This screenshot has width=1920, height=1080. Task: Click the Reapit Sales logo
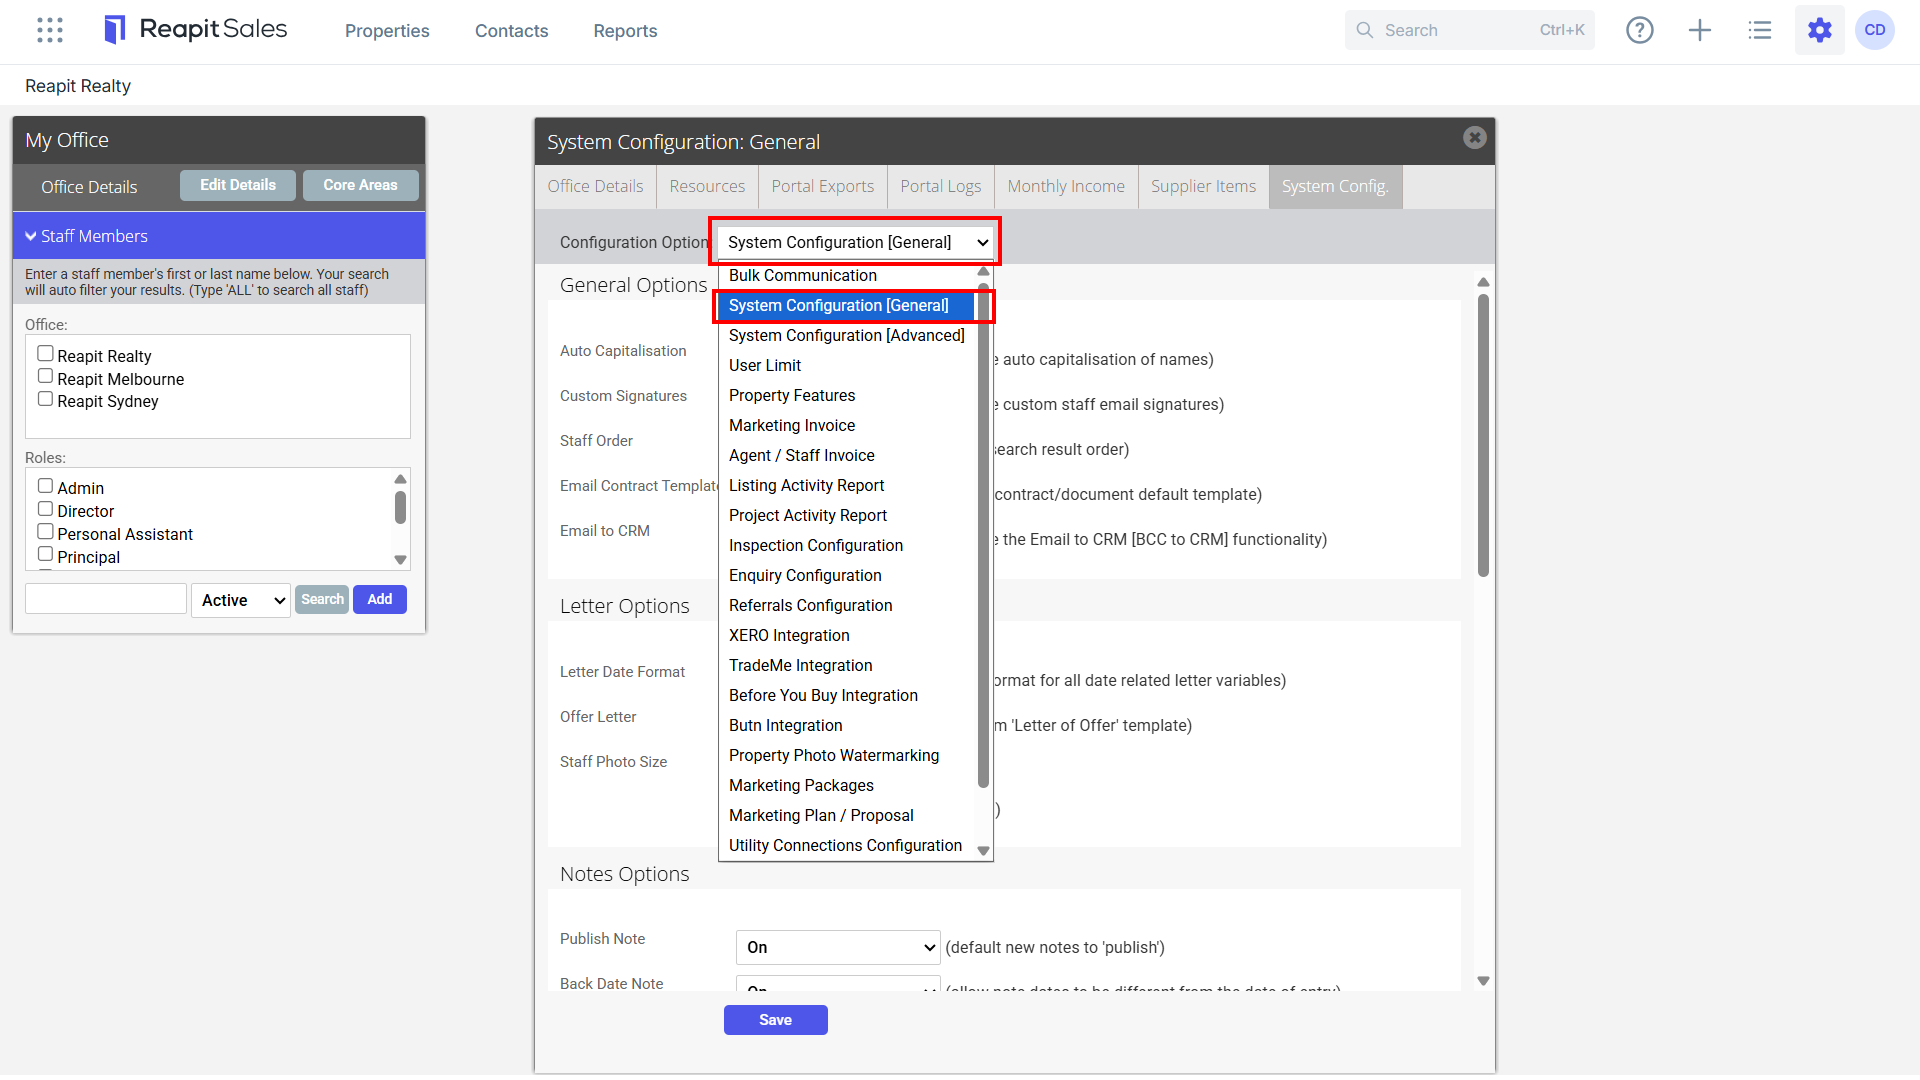(196, 30)
